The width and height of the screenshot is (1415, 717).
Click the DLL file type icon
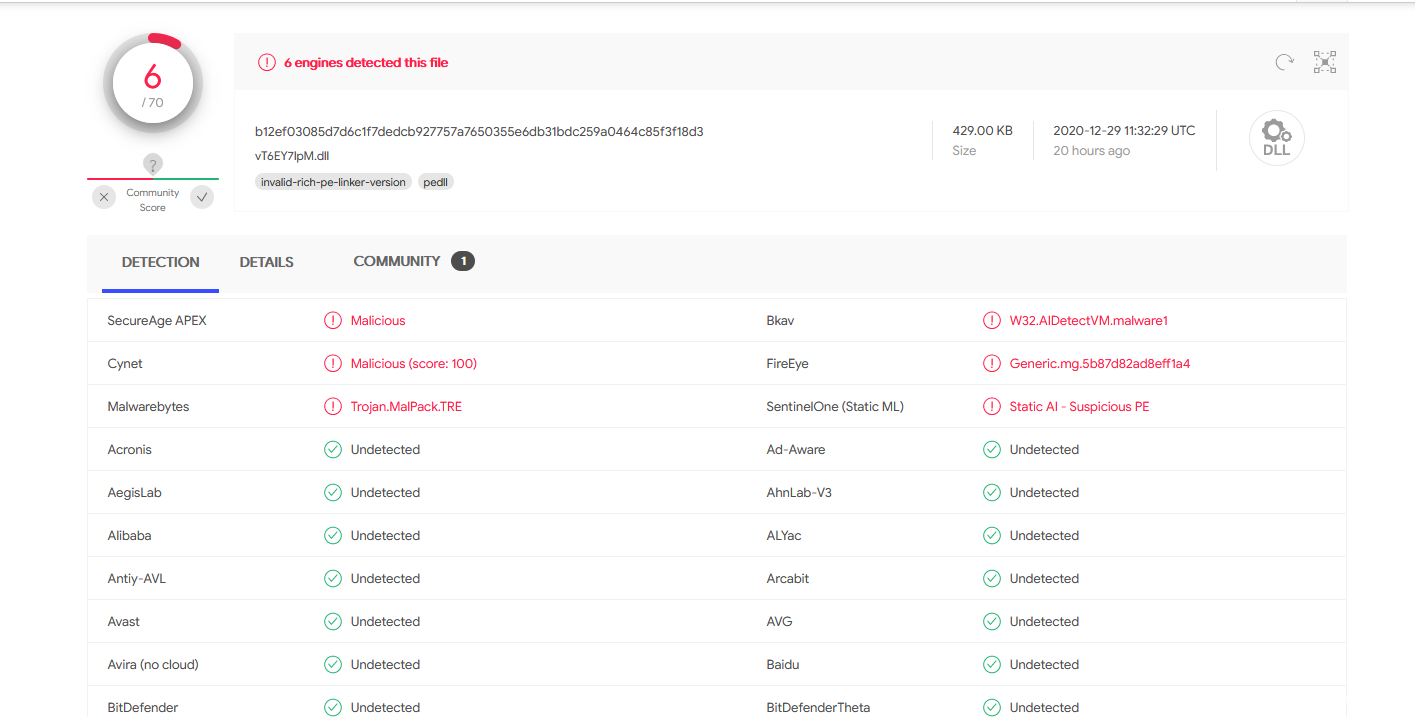coord(1276,138)
